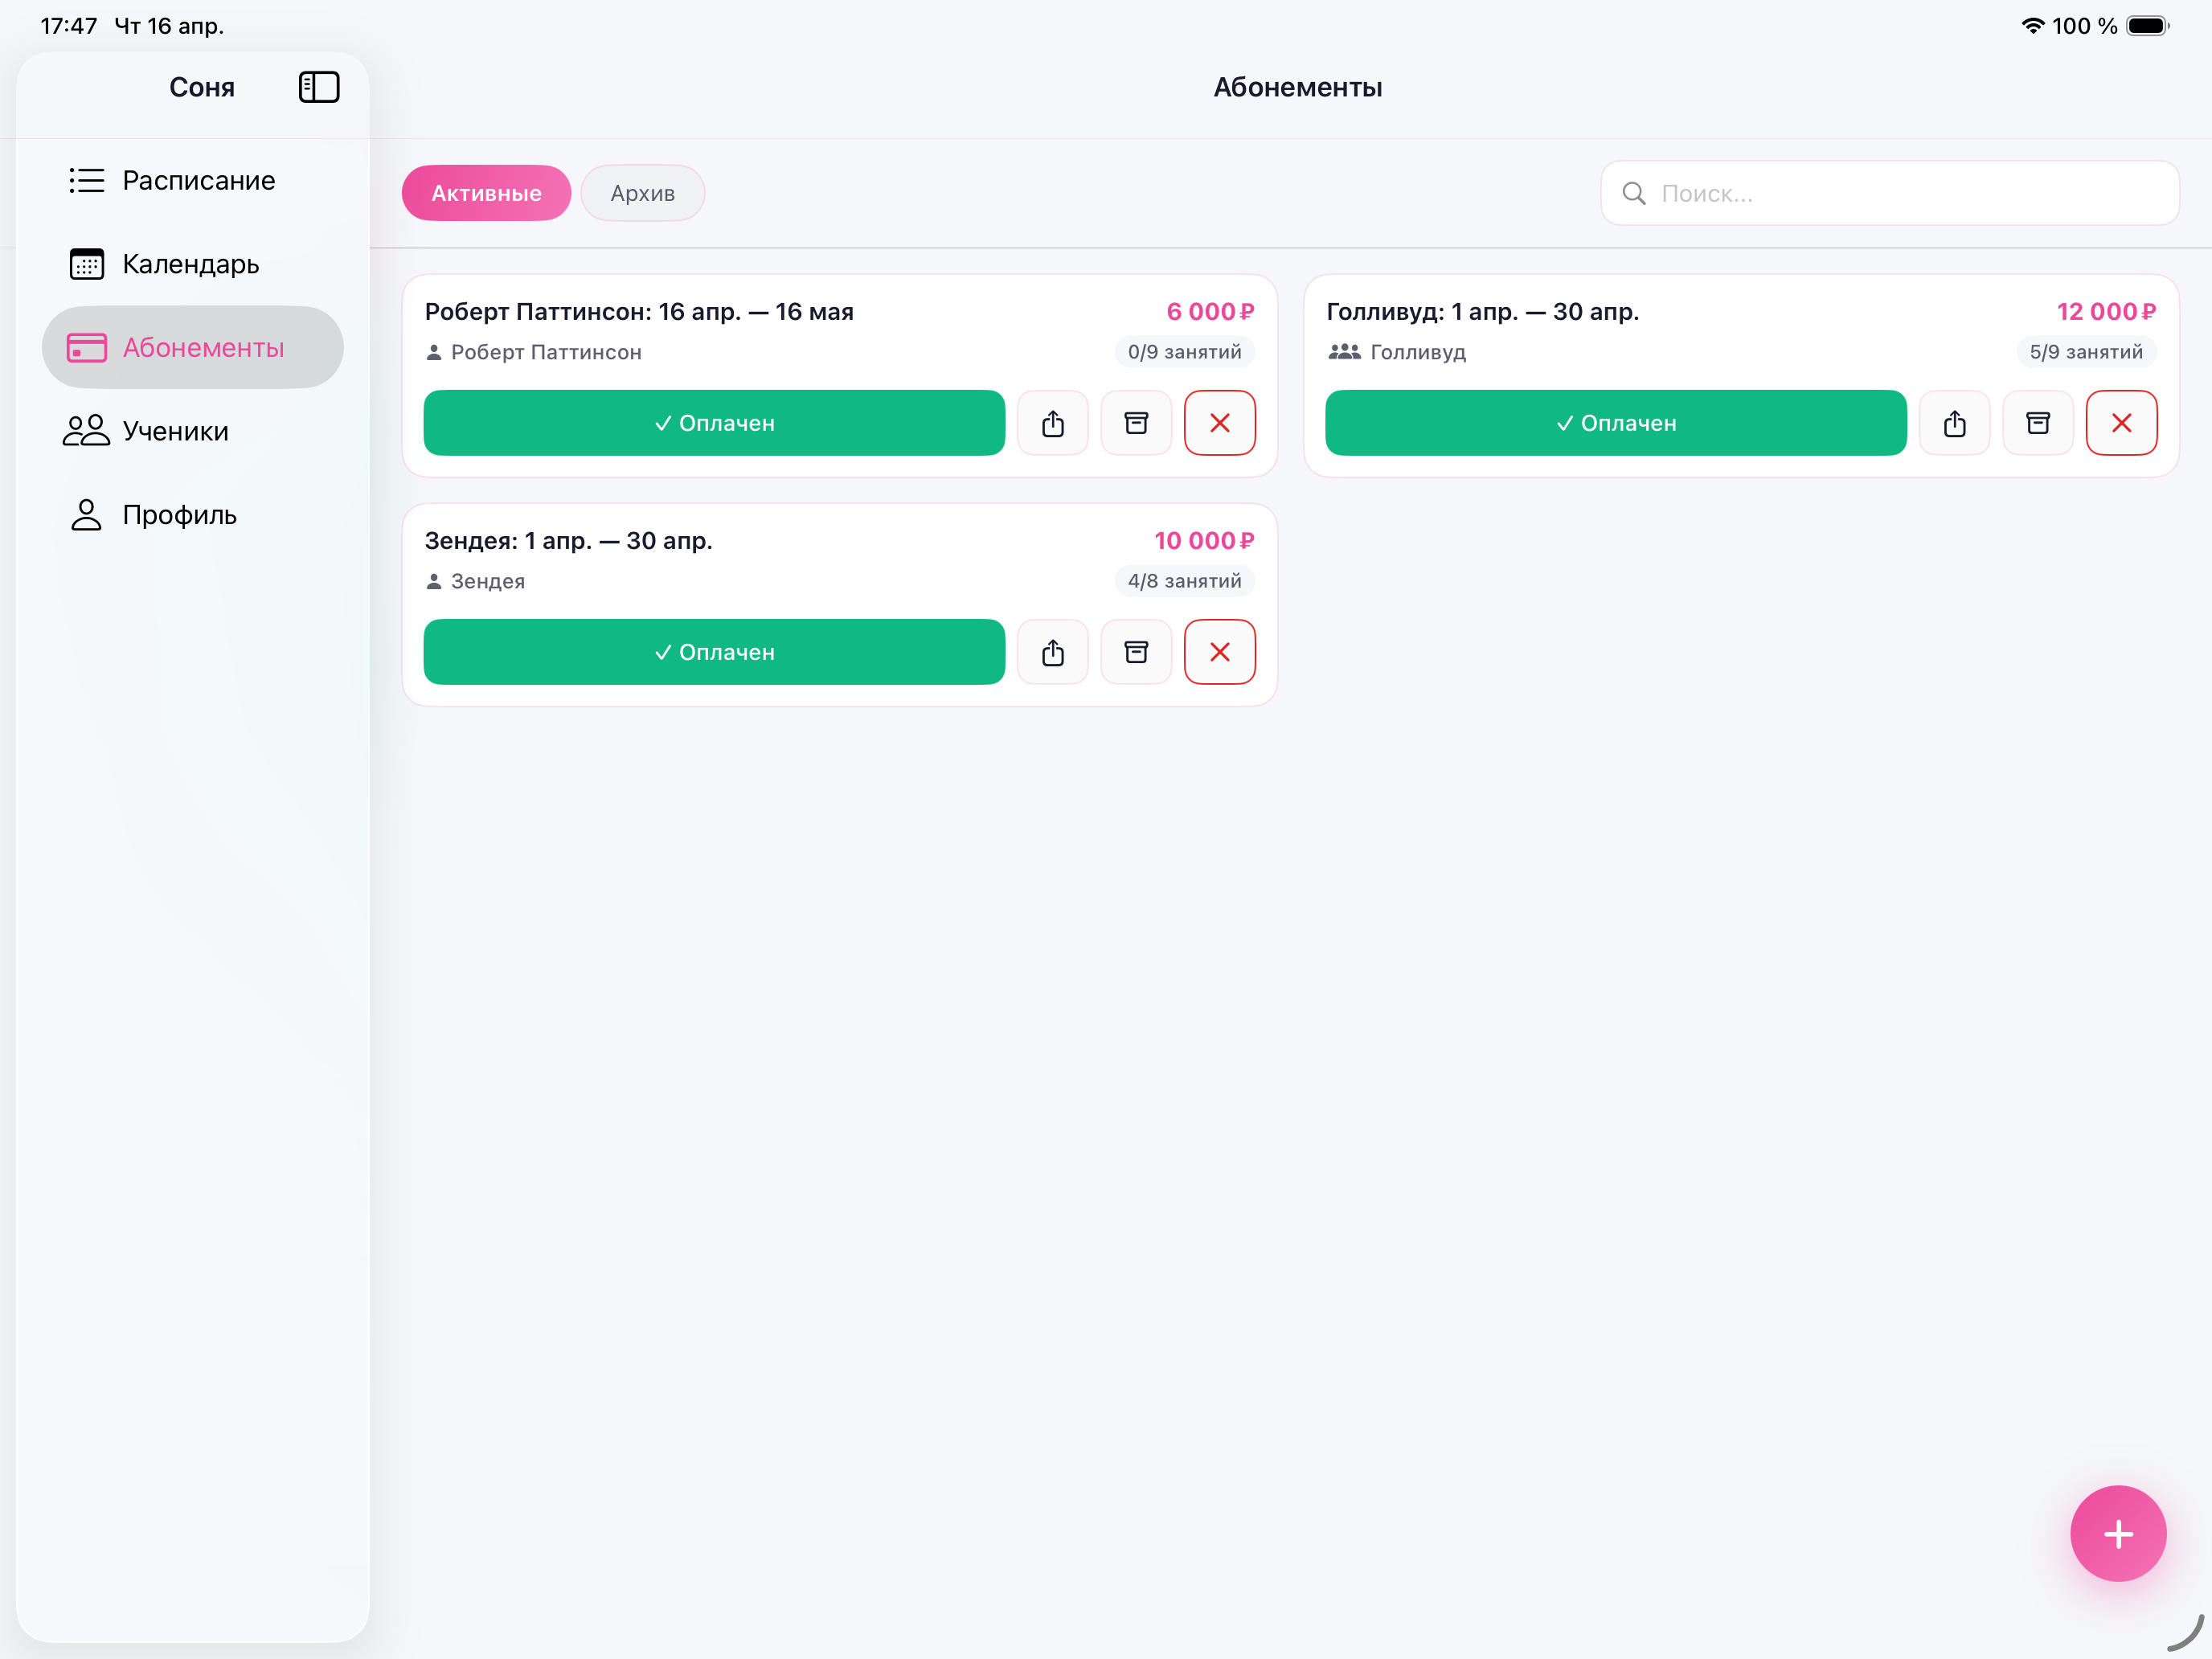
Task: Collapse the sidebar with the panel icon
Action: (319, 87)
